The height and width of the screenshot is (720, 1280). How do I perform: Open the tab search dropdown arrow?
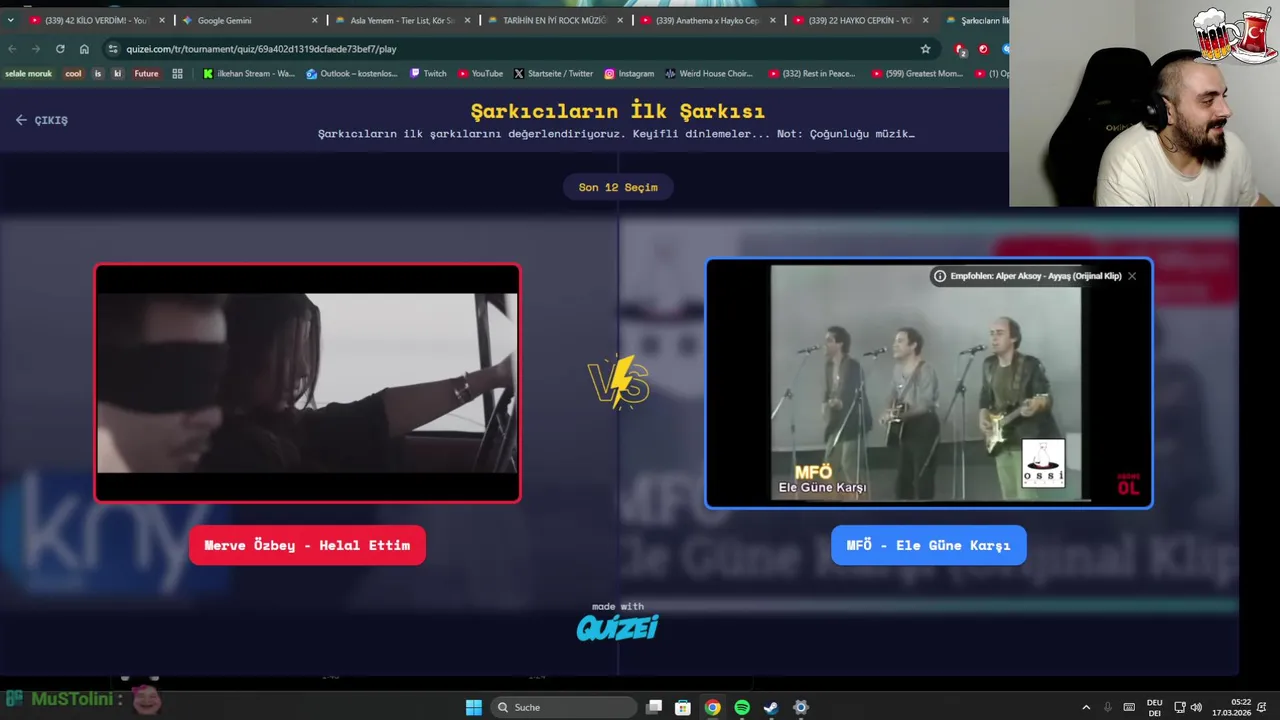(10, 20)
